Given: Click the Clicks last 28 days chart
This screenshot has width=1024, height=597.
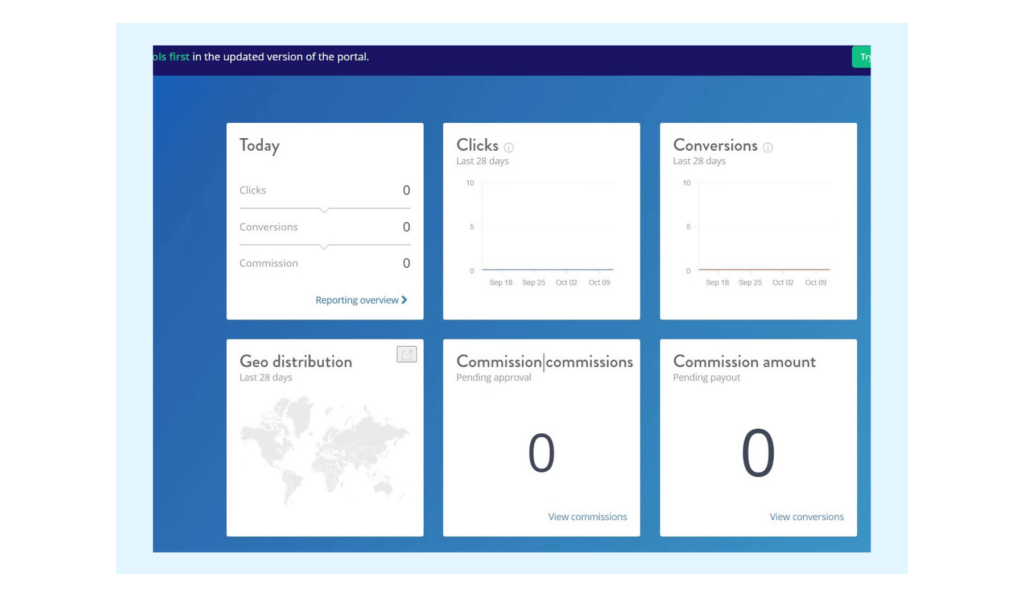Looking at the screenshot, I should tap(541, 233).
